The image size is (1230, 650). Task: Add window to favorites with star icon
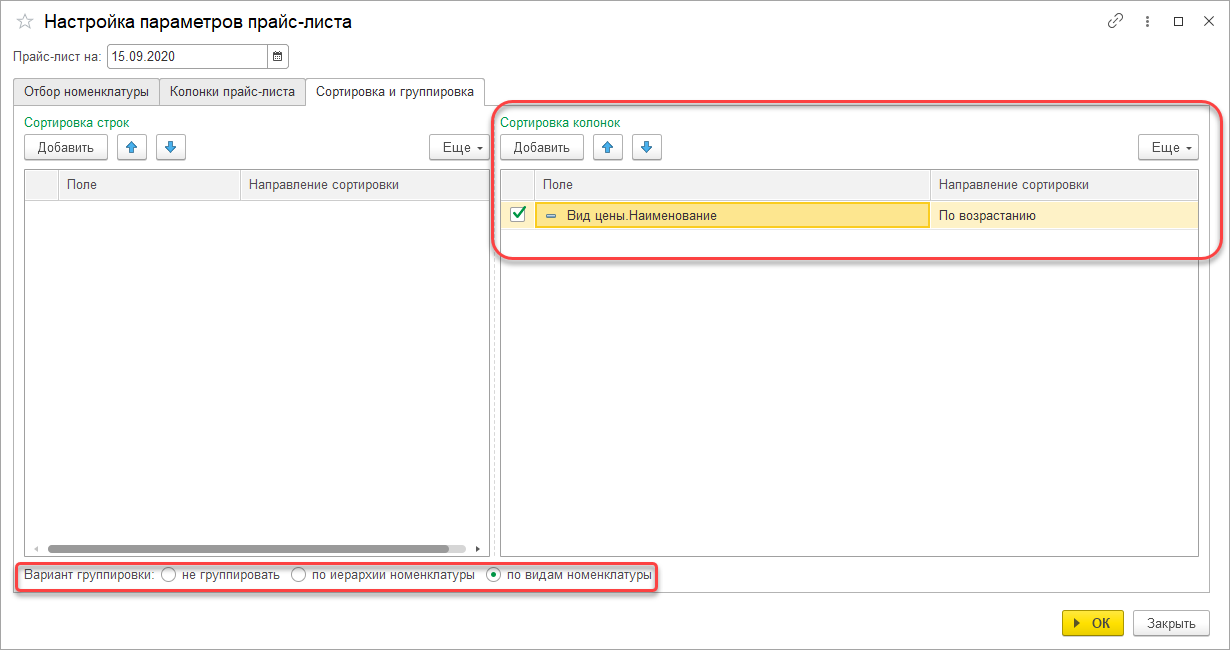25,21
